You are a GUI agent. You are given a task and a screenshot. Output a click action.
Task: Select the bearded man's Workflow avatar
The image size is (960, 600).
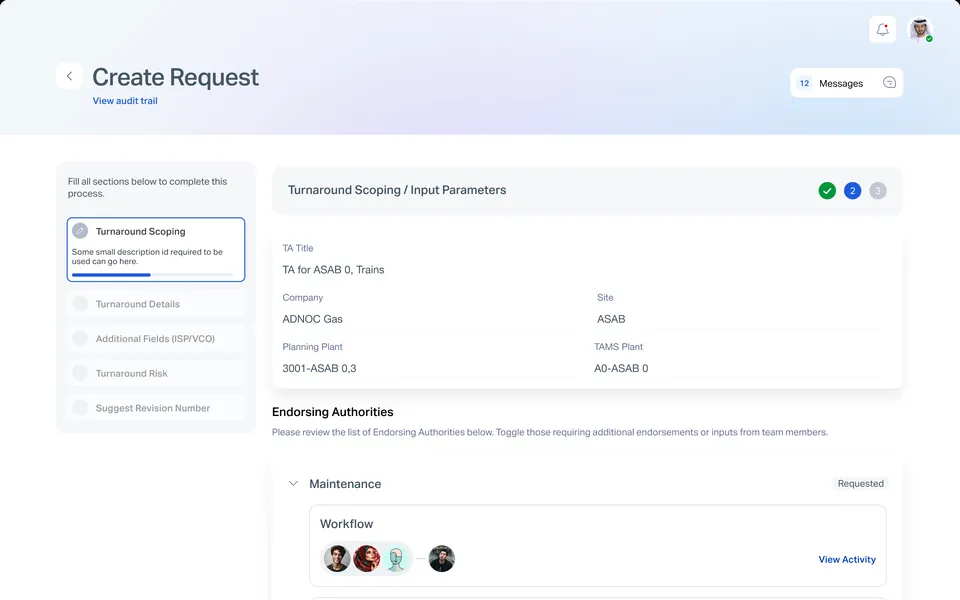[441, 558]
